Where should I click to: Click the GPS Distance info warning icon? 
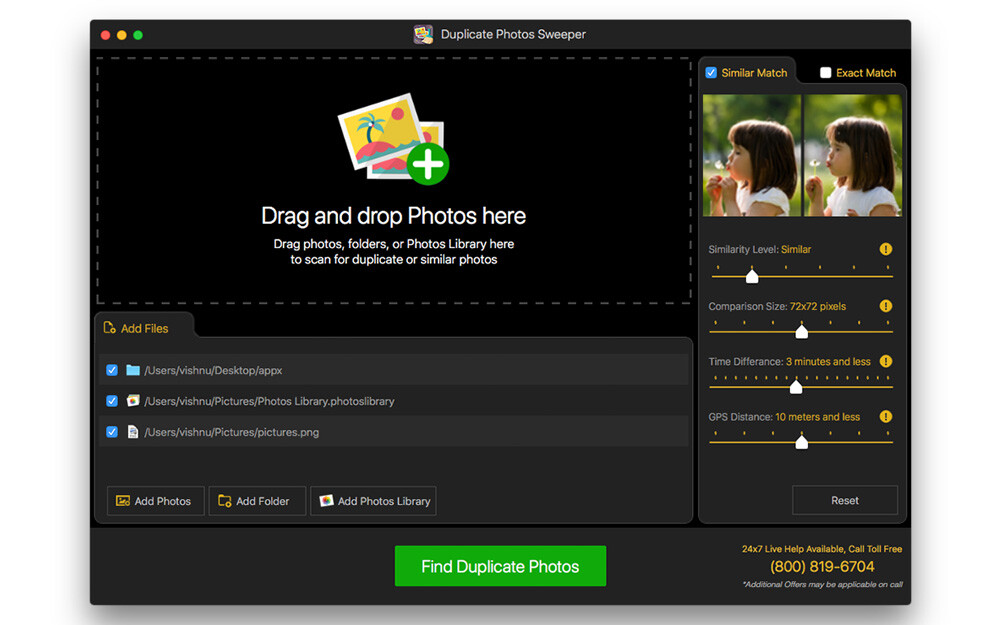(x=886, y=417)
